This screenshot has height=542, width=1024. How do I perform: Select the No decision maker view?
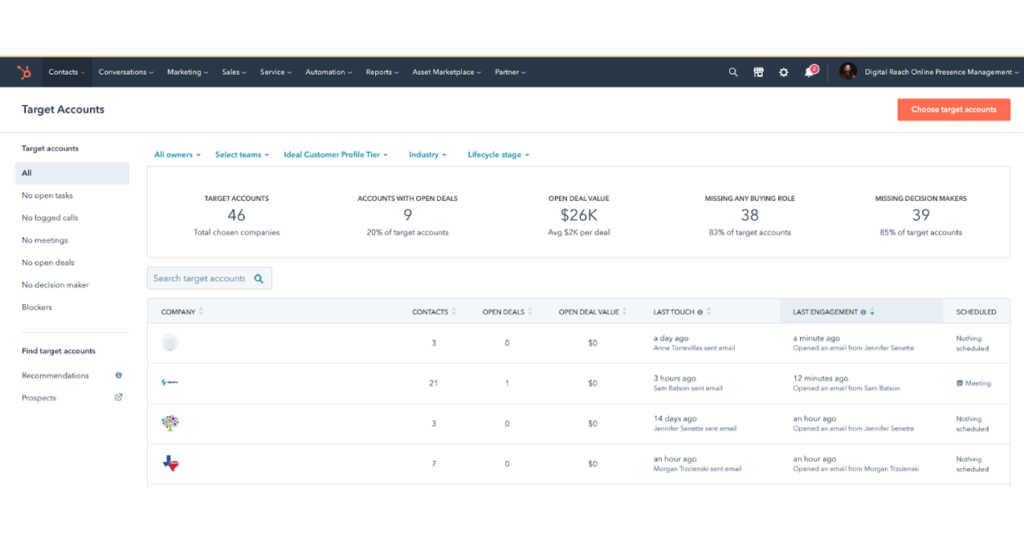point(55,285)
